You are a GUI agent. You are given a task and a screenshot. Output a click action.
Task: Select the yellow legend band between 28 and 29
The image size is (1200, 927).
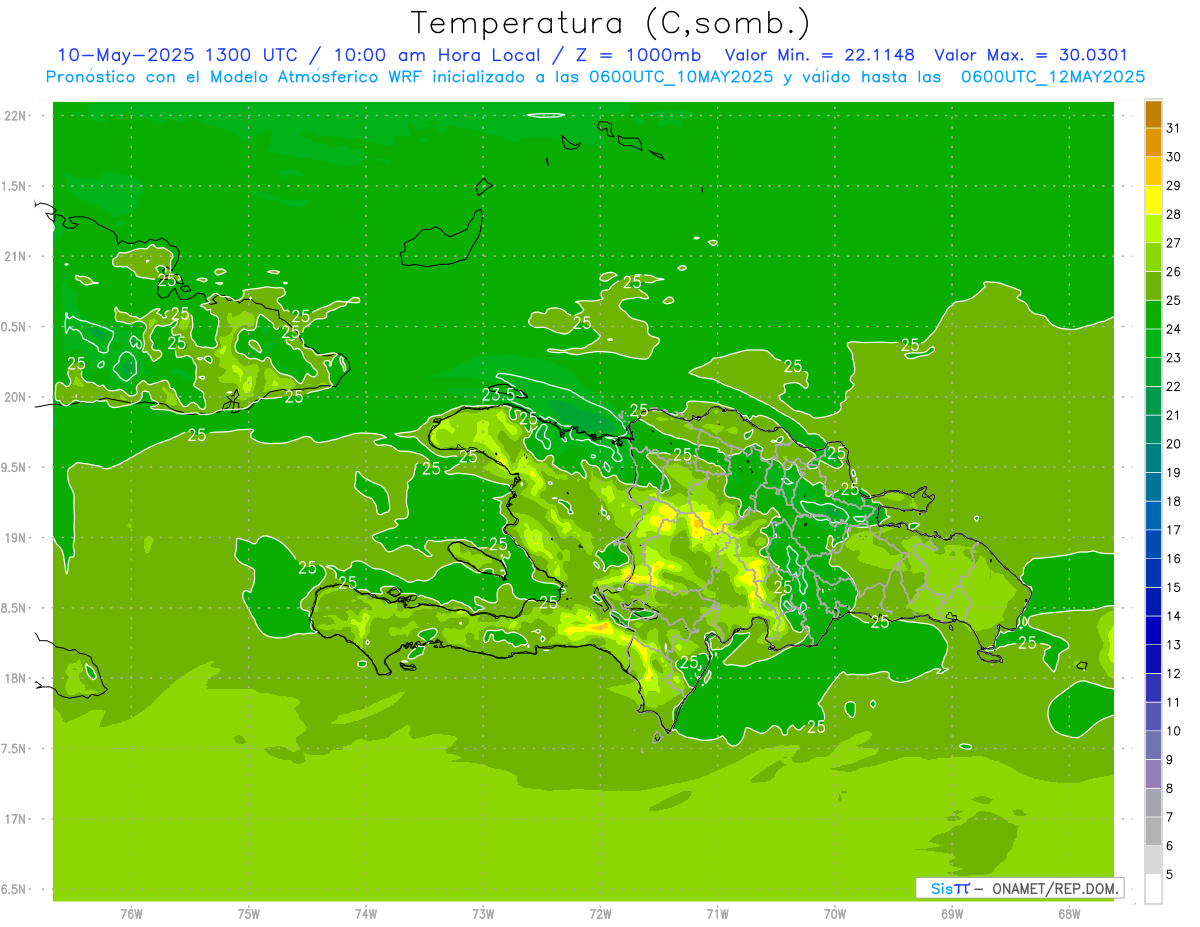coord(1153,200)
